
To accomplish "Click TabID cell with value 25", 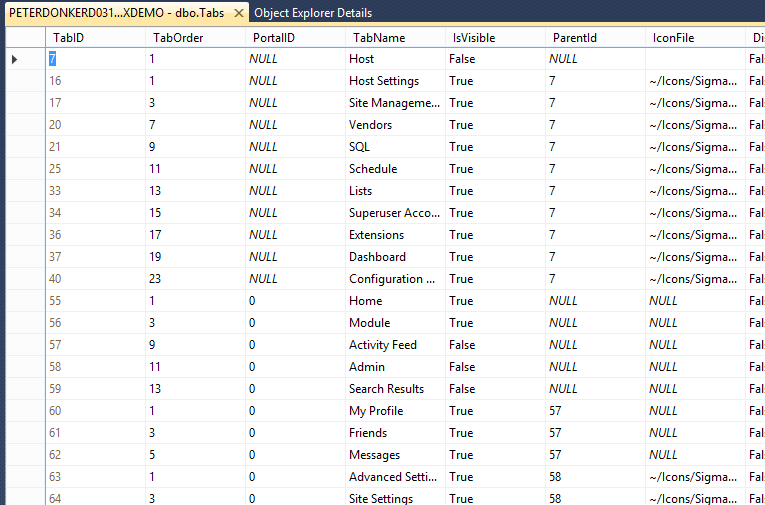I will click(96, 169).
